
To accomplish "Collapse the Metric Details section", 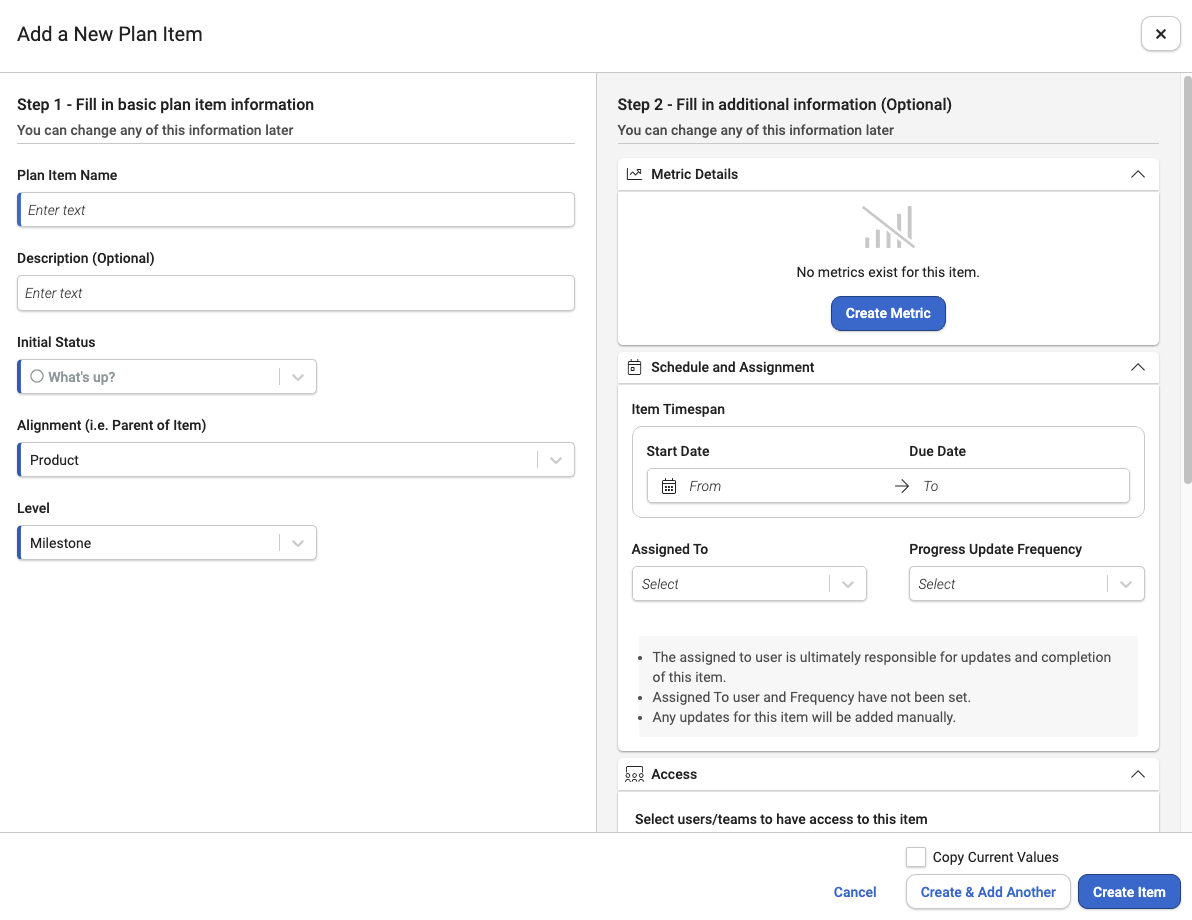I will 1137,174.
